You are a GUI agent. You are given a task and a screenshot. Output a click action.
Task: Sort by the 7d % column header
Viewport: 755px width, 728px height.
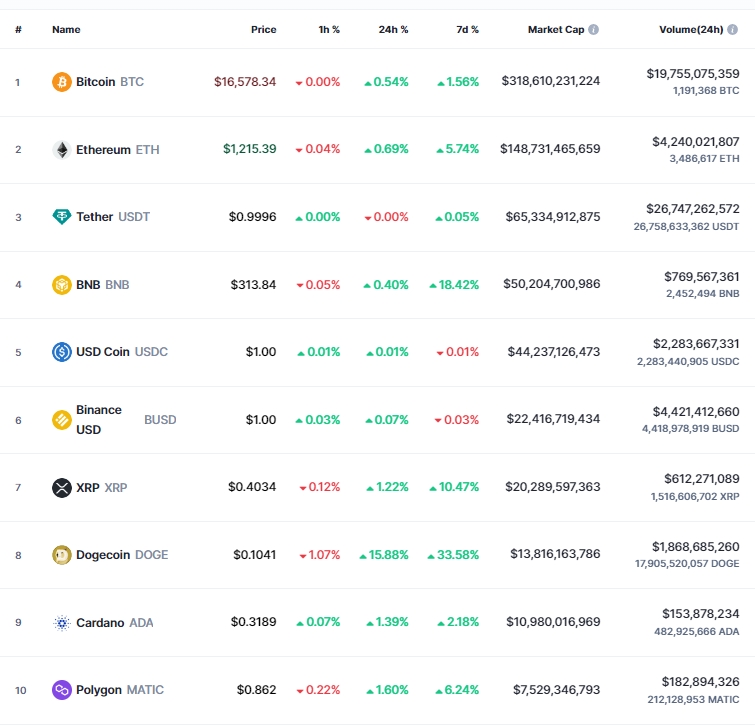467,29
